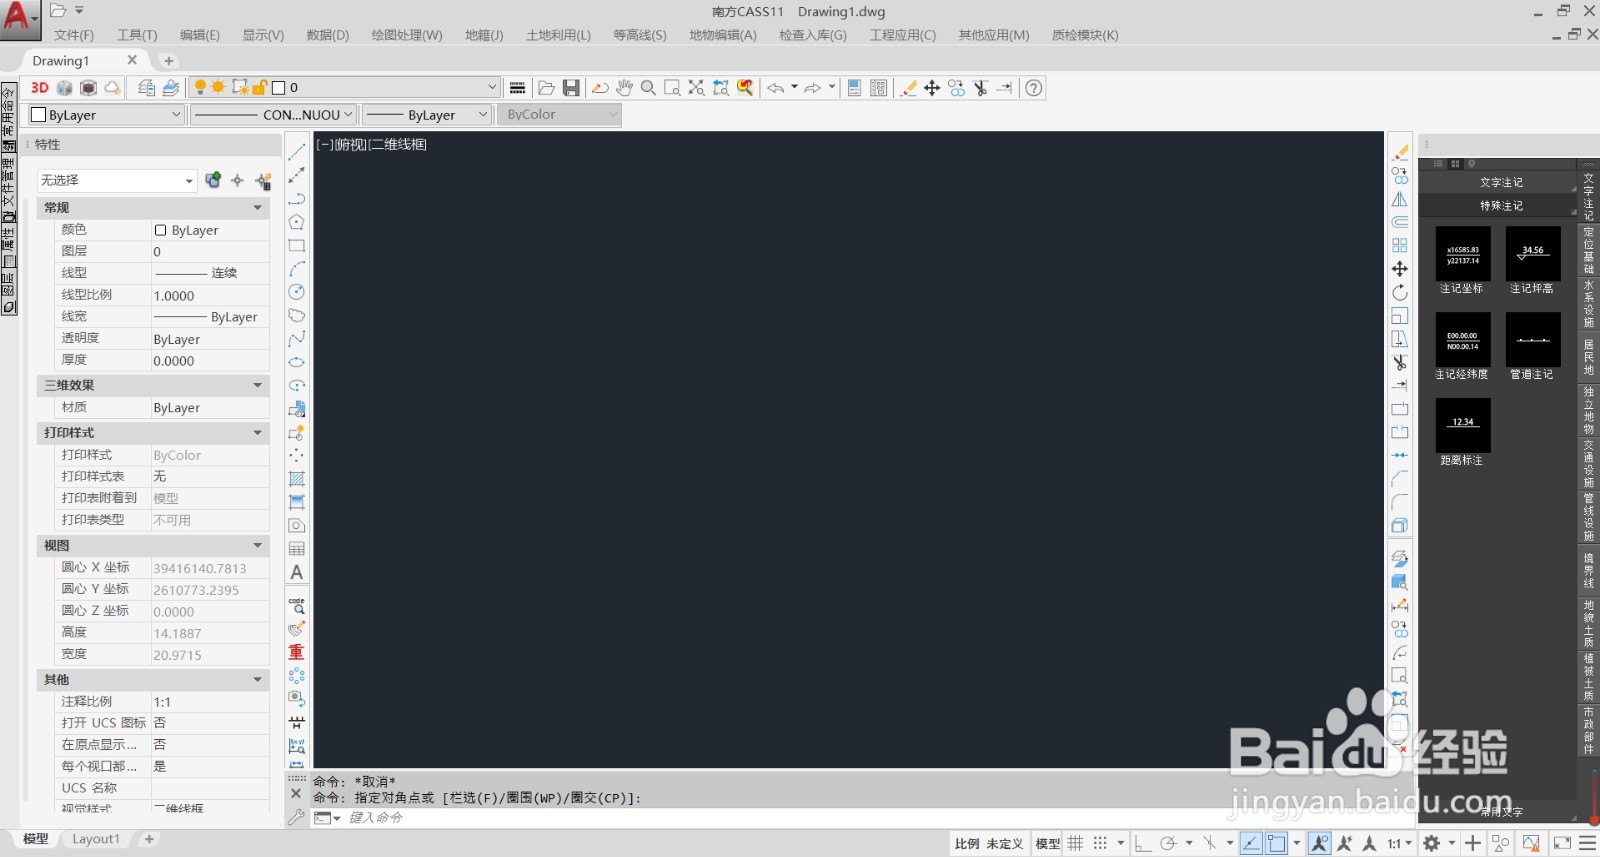Click Quick Select icon in Properties panel

(263, 181)
